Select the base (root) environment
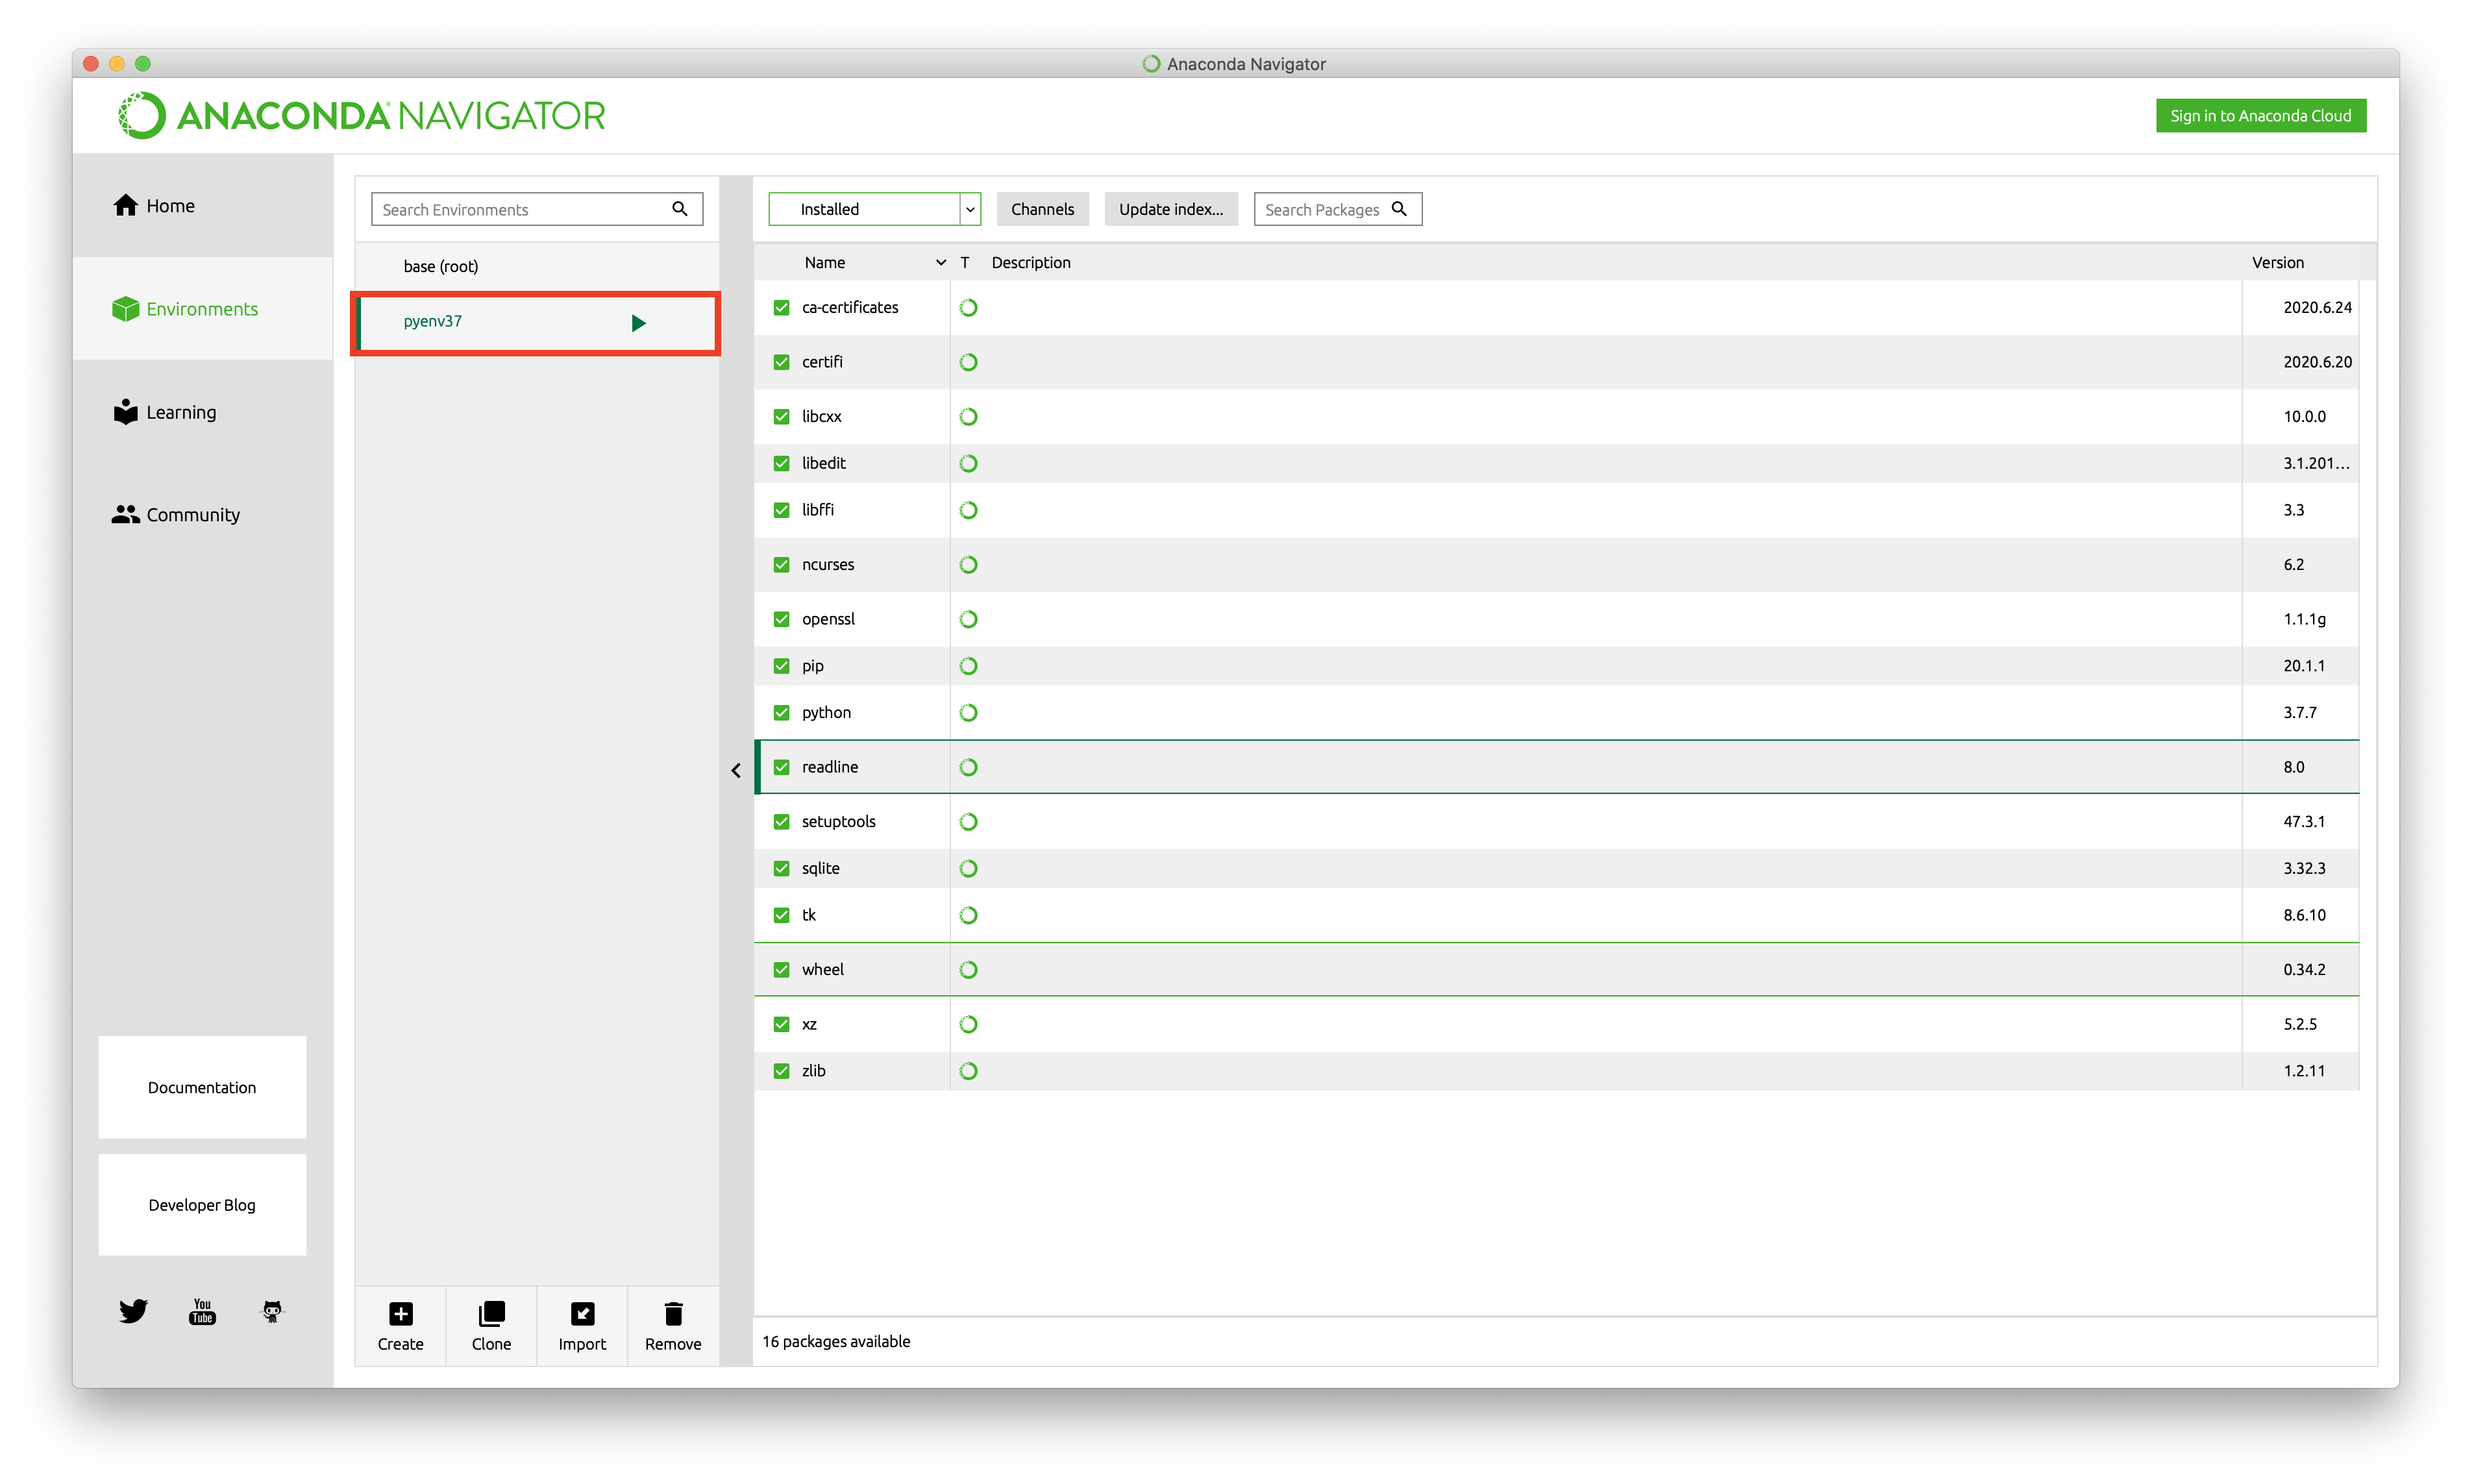The image size is (2472, 1484). [x=537, y=266]
